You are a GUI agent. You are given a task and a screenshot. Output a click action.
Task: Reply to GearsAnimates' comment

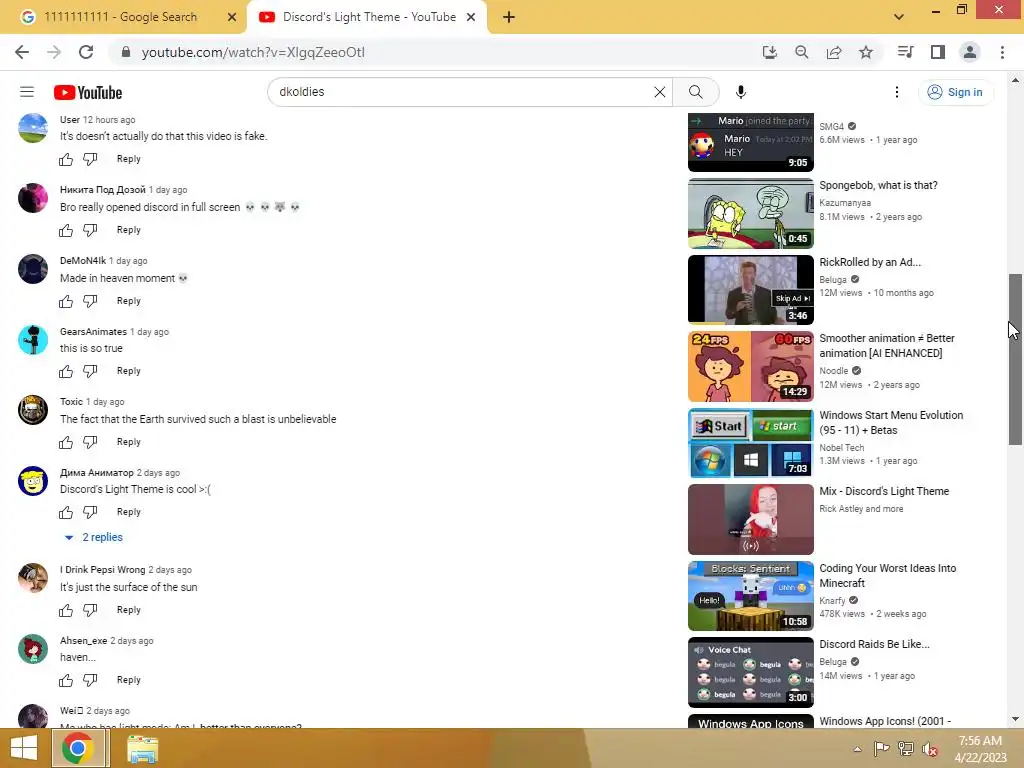(129, 371)
